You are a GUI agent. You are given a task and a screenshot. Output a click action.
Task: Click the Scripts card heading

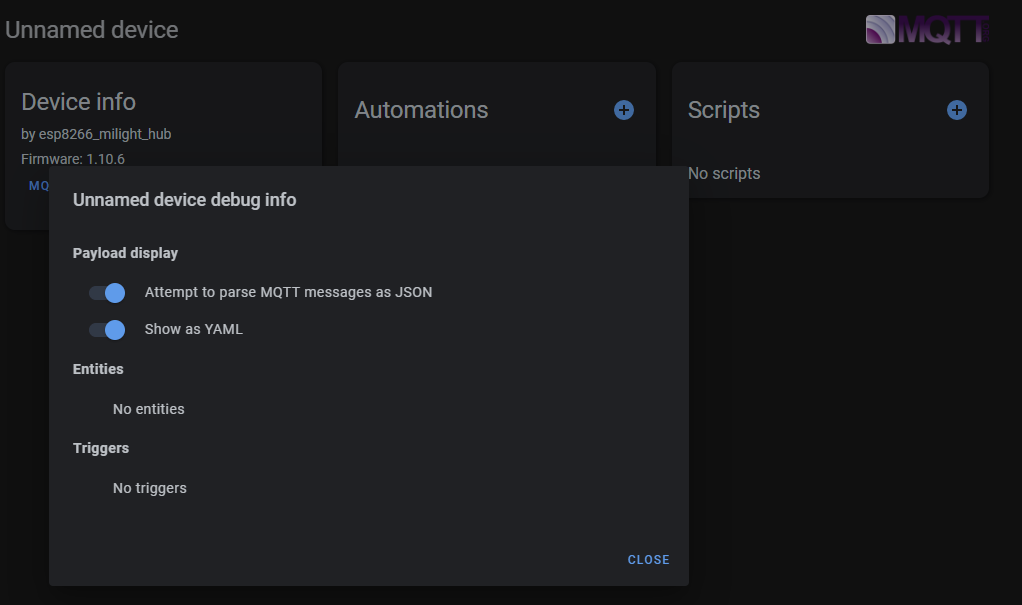point(723,110)
